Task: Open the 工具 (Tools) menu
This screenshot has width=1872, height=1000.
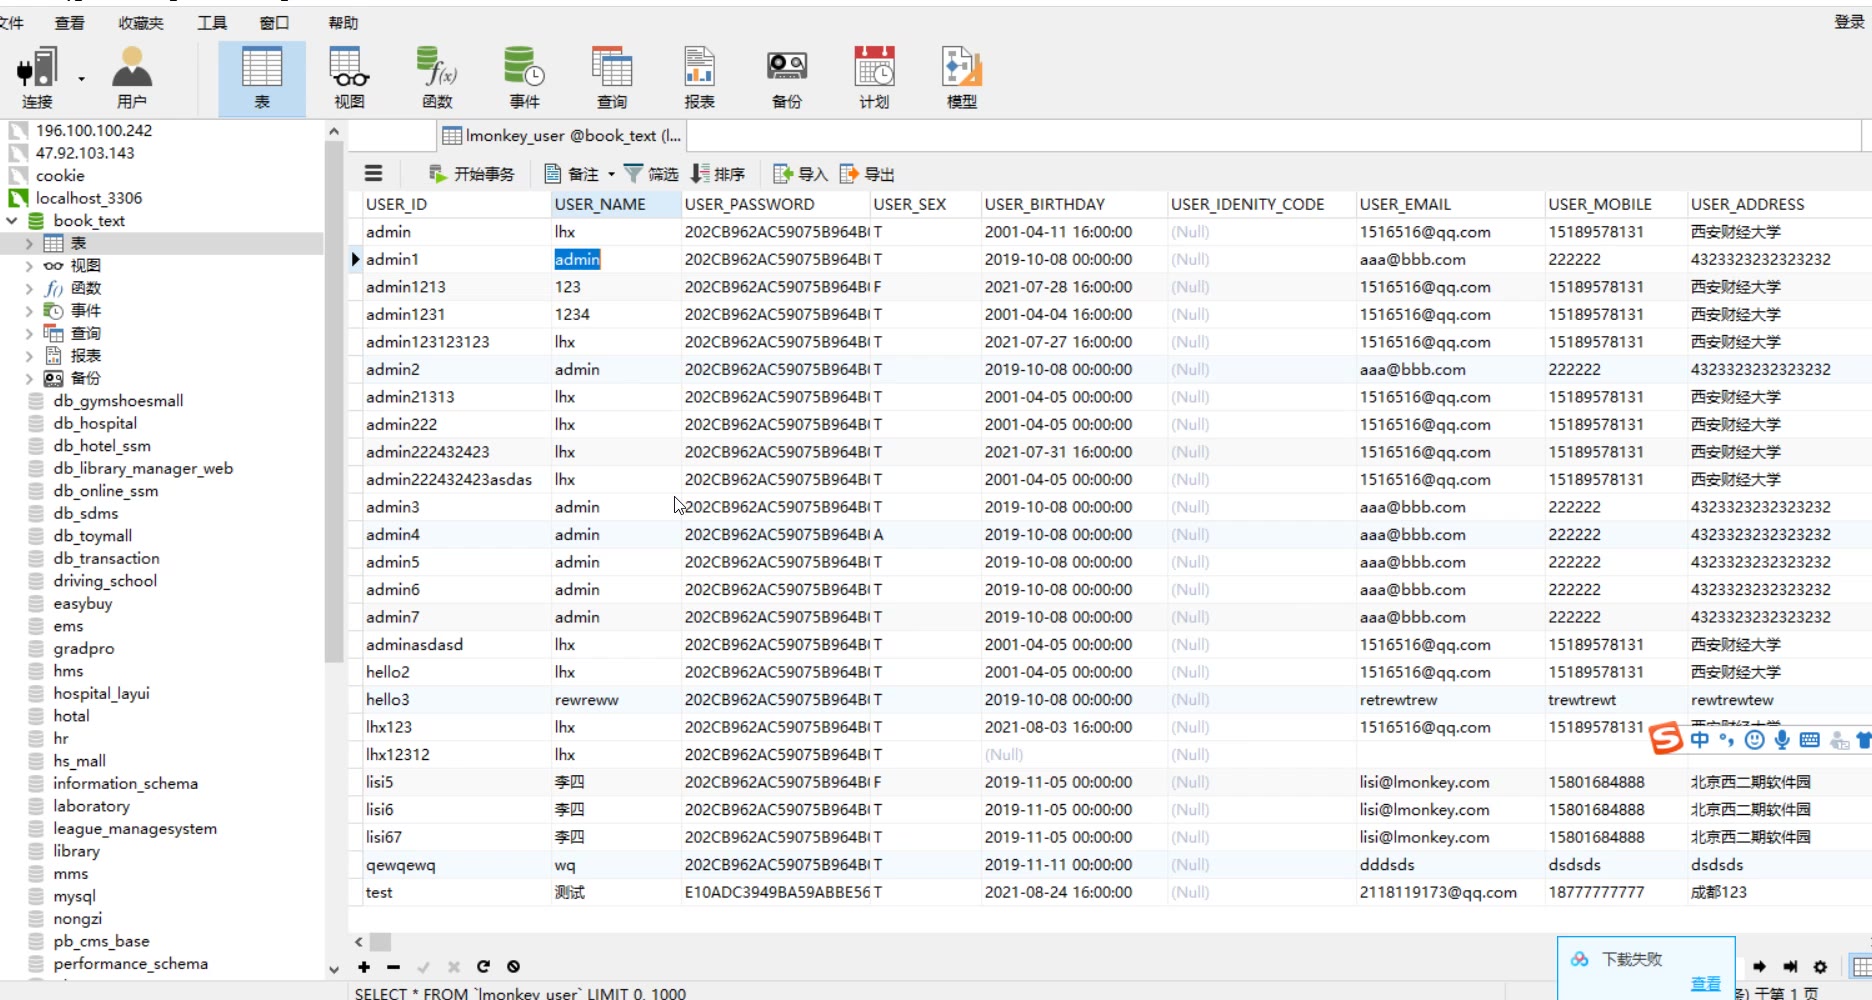Action: point(212,23)
